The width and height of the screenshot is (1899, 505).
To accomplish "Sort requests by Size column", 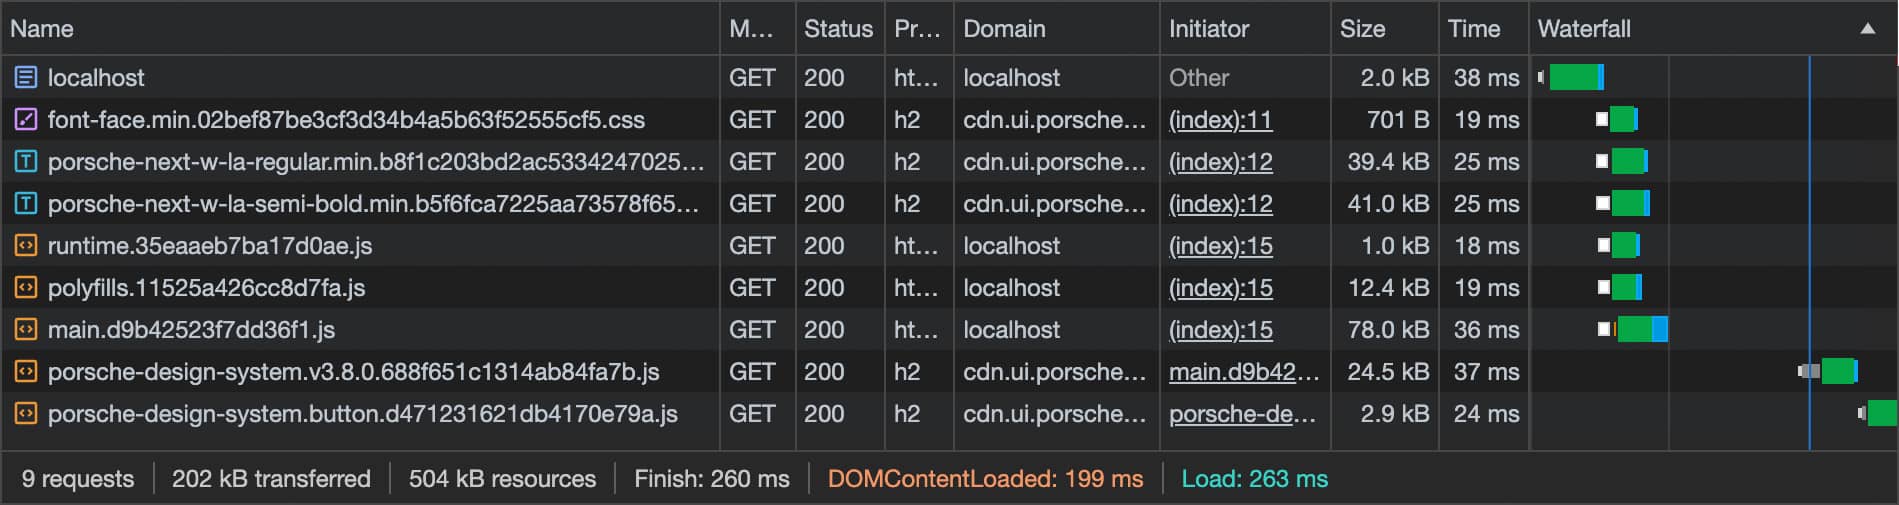I will pos(1384,28).
